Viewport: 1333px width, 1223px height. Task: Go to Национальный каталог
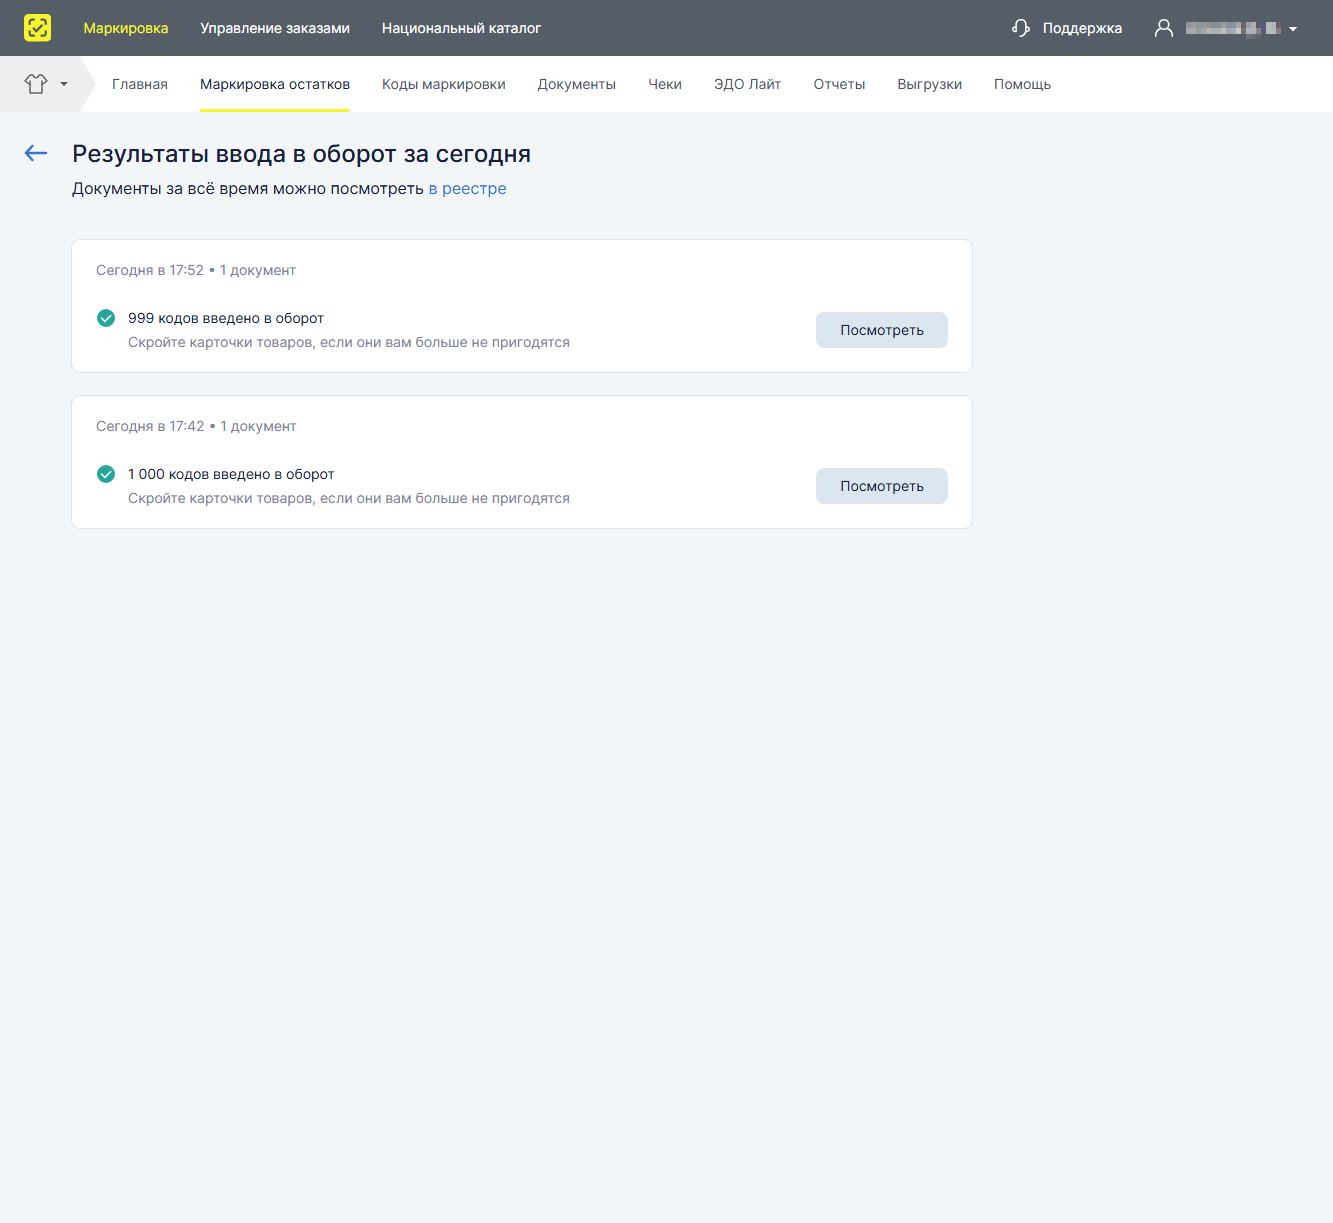(461, 28)
